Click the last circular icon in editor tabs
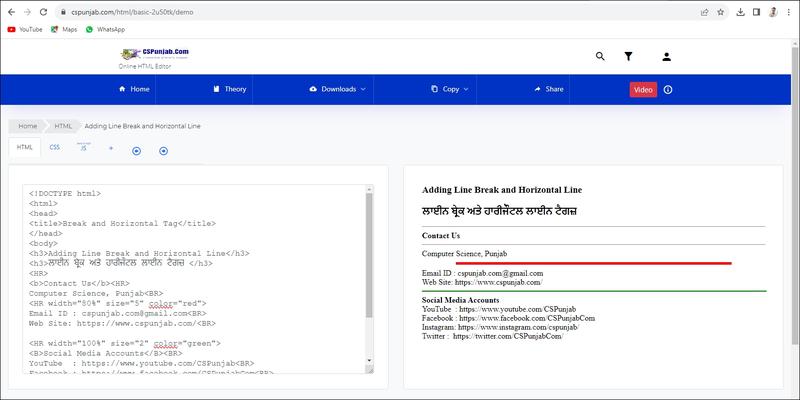800x400 pixels. click(163, 150)
